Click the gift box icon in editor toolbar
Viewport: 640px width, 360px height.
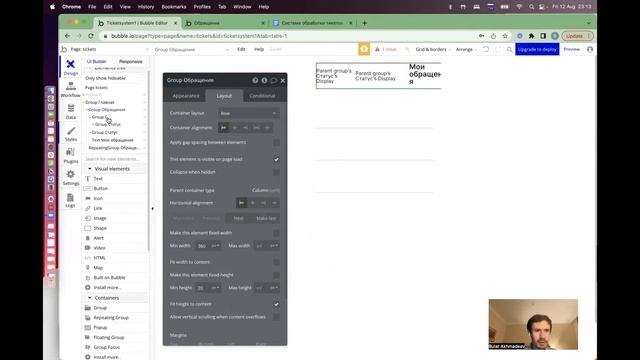[x=364, y=49]
